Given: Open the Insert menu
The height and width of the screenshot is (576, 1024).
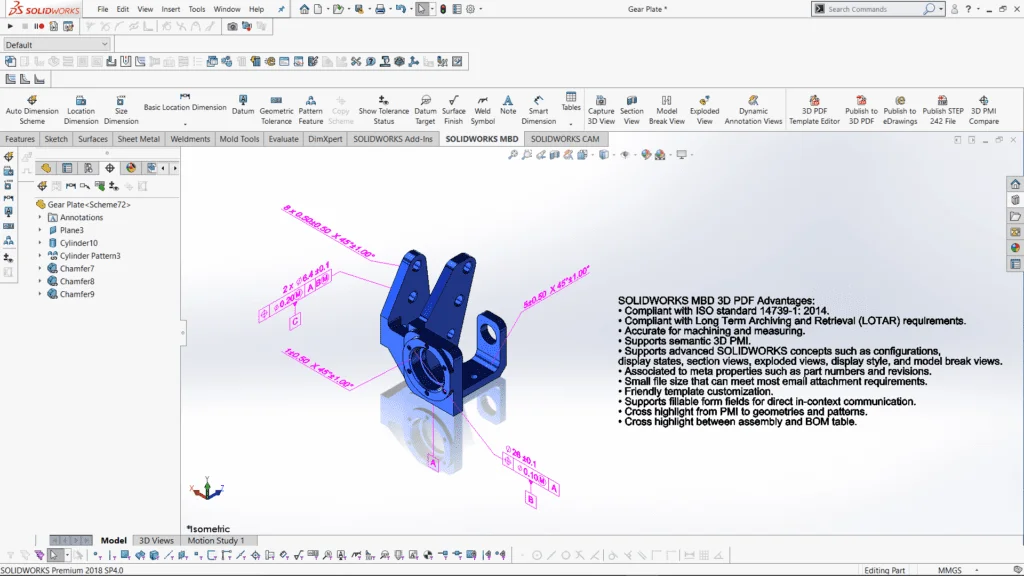Looking at the screenshot, I should click(170, 9).
